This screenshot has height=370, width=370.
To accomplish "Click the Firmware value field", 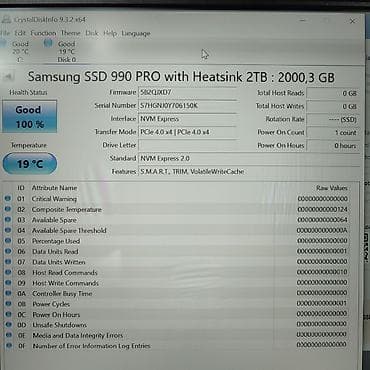I will point(187,92).
